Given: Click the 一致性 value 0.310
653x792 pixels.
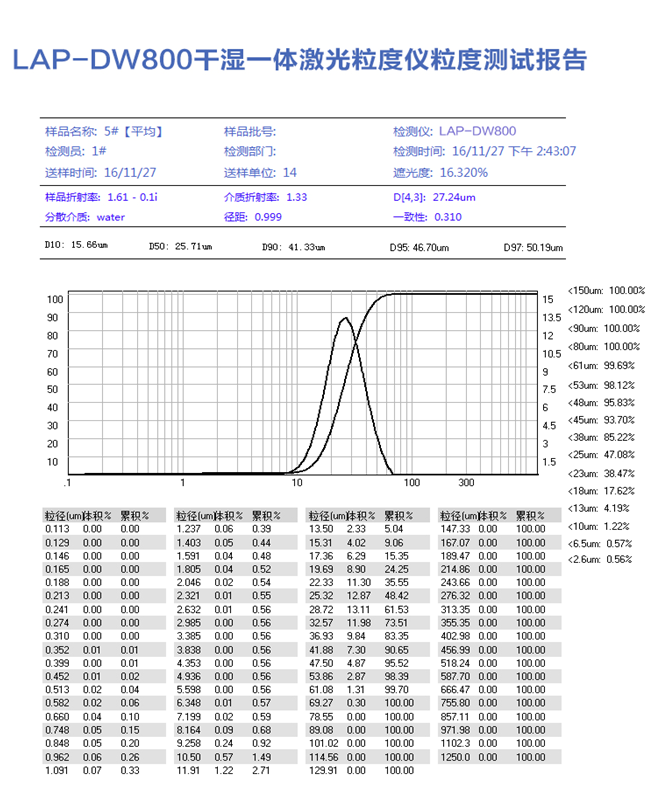Looking at the screenshot, I should click(x=447, y=217).
